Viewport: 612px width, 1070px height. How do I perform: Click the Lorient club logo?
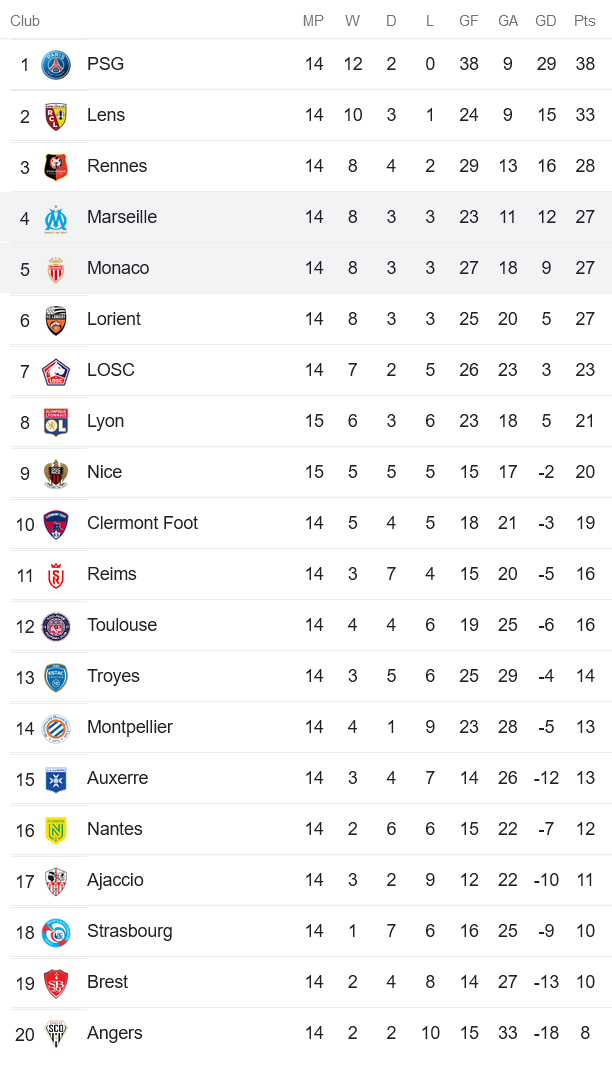click(56, 320)
